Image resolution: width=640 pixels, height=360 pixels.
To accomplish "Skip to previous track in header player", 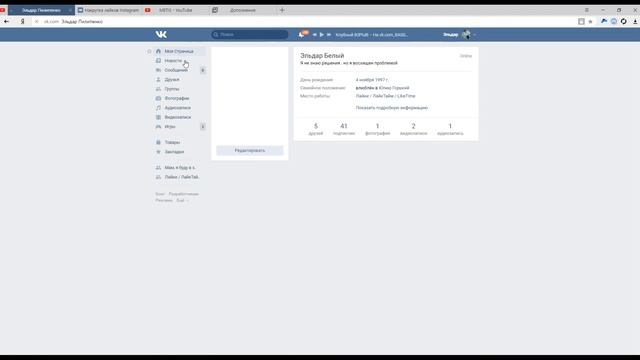I will tap(314, 35).
